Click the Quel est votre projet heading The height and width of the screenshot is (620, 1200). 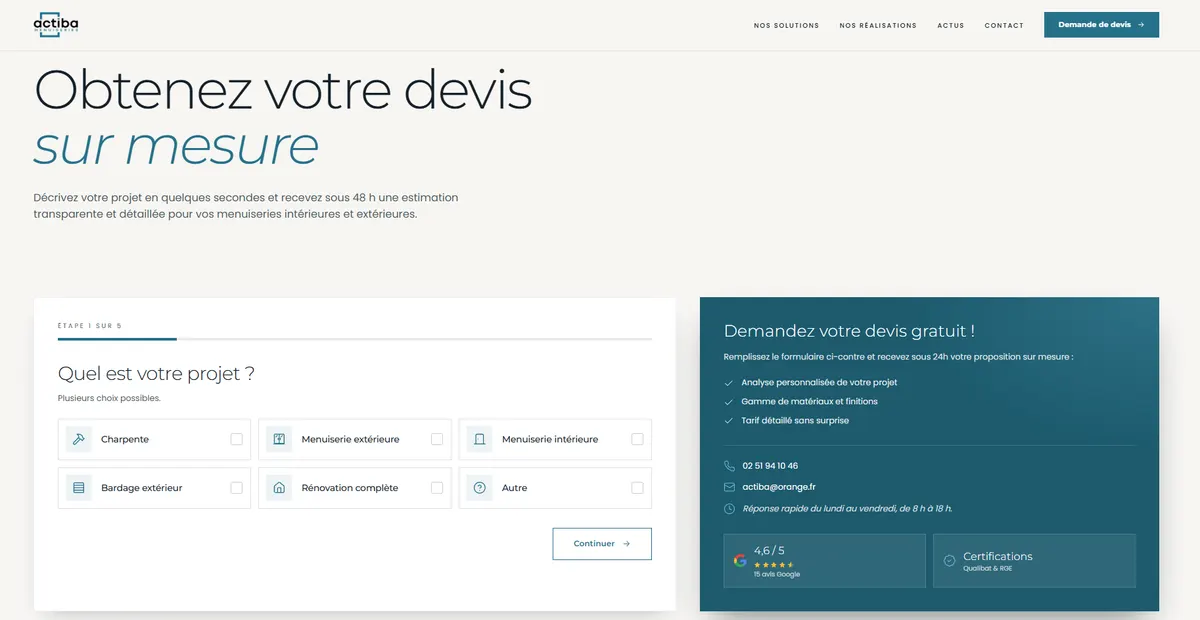coord(156,374)
